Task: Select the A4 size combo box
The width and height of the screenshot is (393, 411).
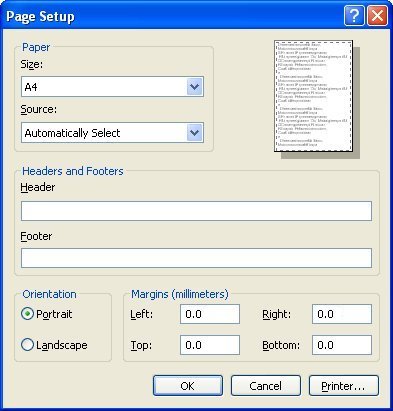Action: [x=112, y=87]
